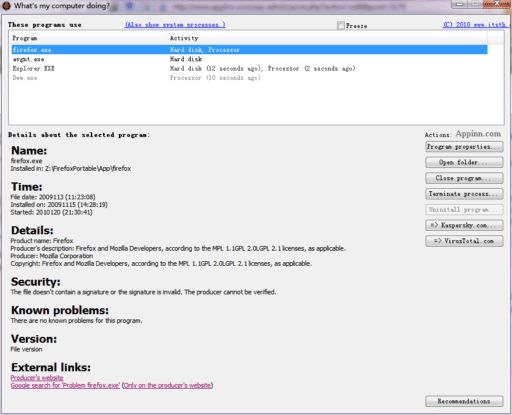Select the avgnt.exe row
Image resolution: width=512 pixels, height=415 pixels.
coord(249,59)
